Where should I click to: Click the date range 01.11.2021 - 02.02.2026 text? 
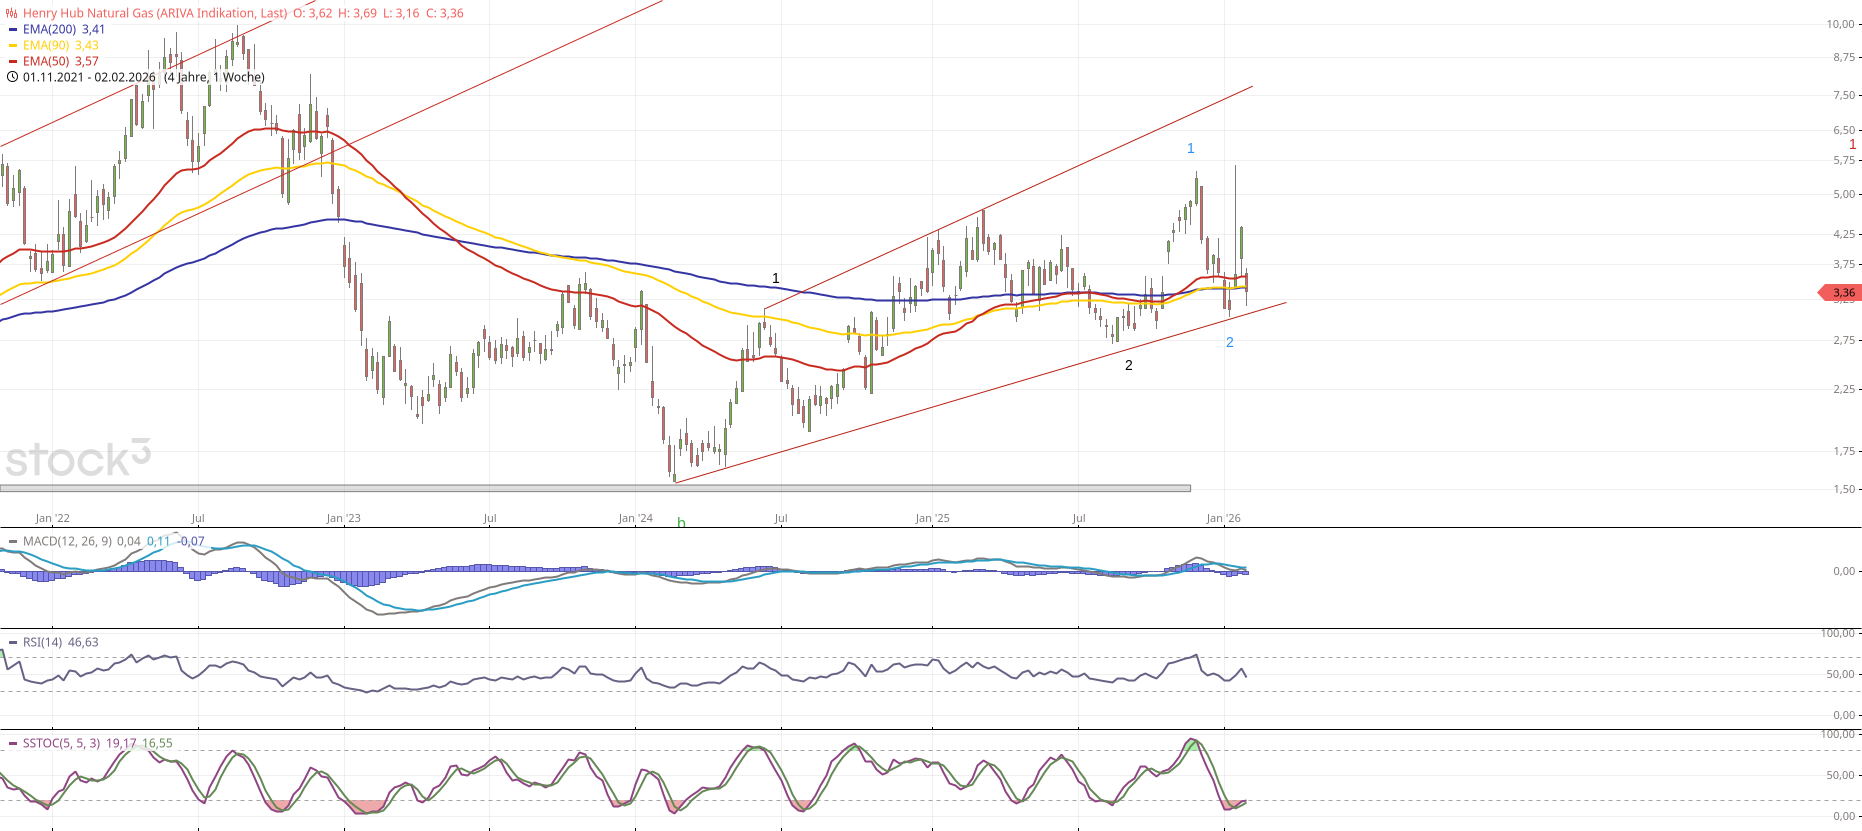(x=90, y=77)
